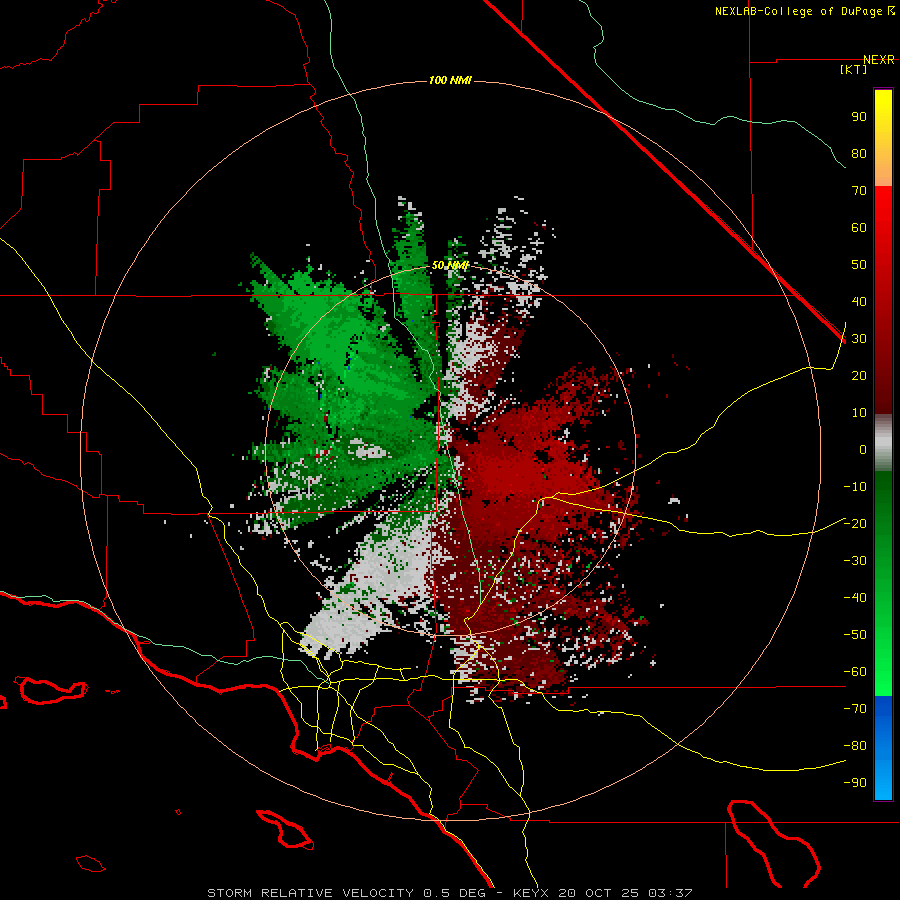This screenshot has width=900, height=900.
Task: Click the bright green segment of the color bar
Action: [883, 584]
